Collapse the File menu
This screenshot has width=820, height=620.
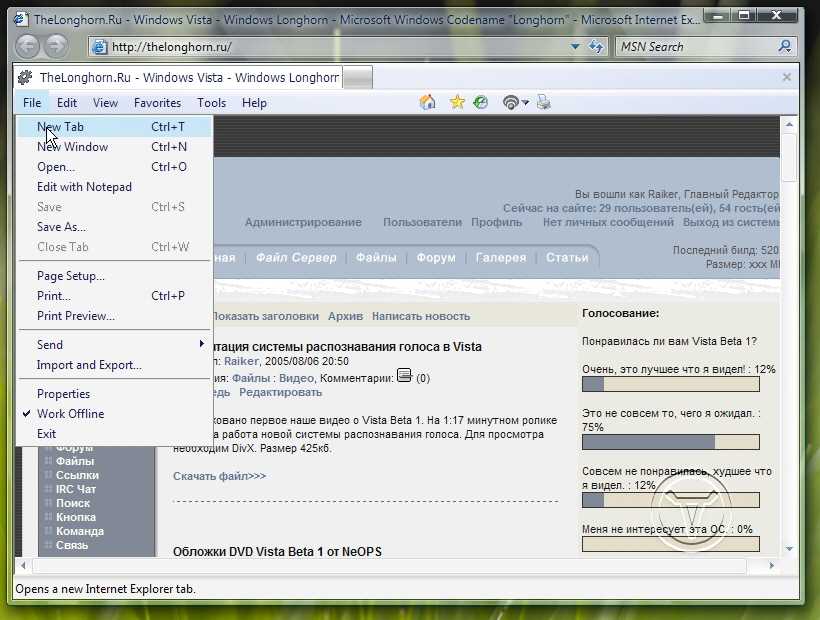pos(32,103)
